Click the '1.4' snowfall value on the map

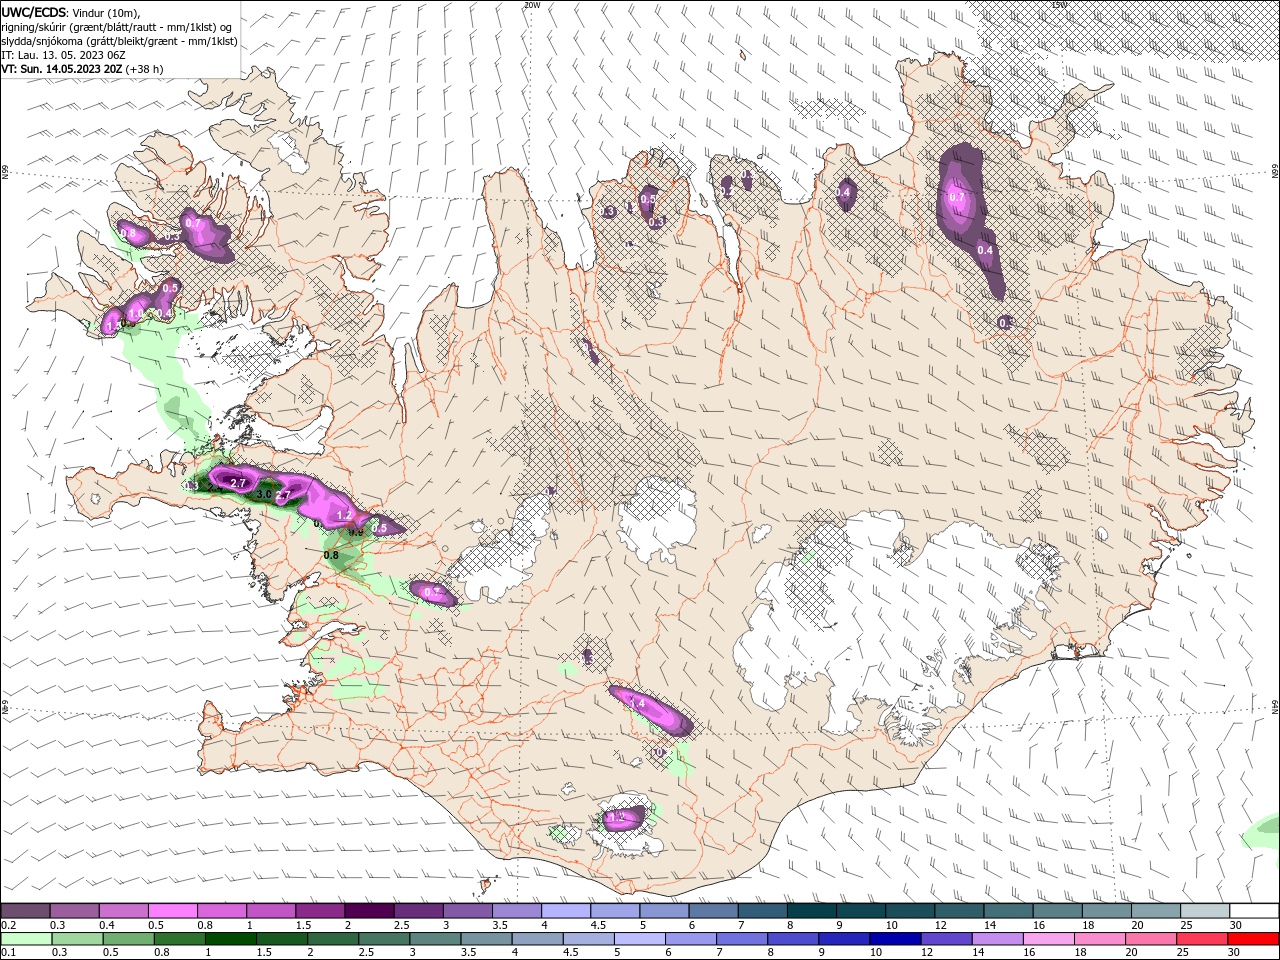point(638,704)
